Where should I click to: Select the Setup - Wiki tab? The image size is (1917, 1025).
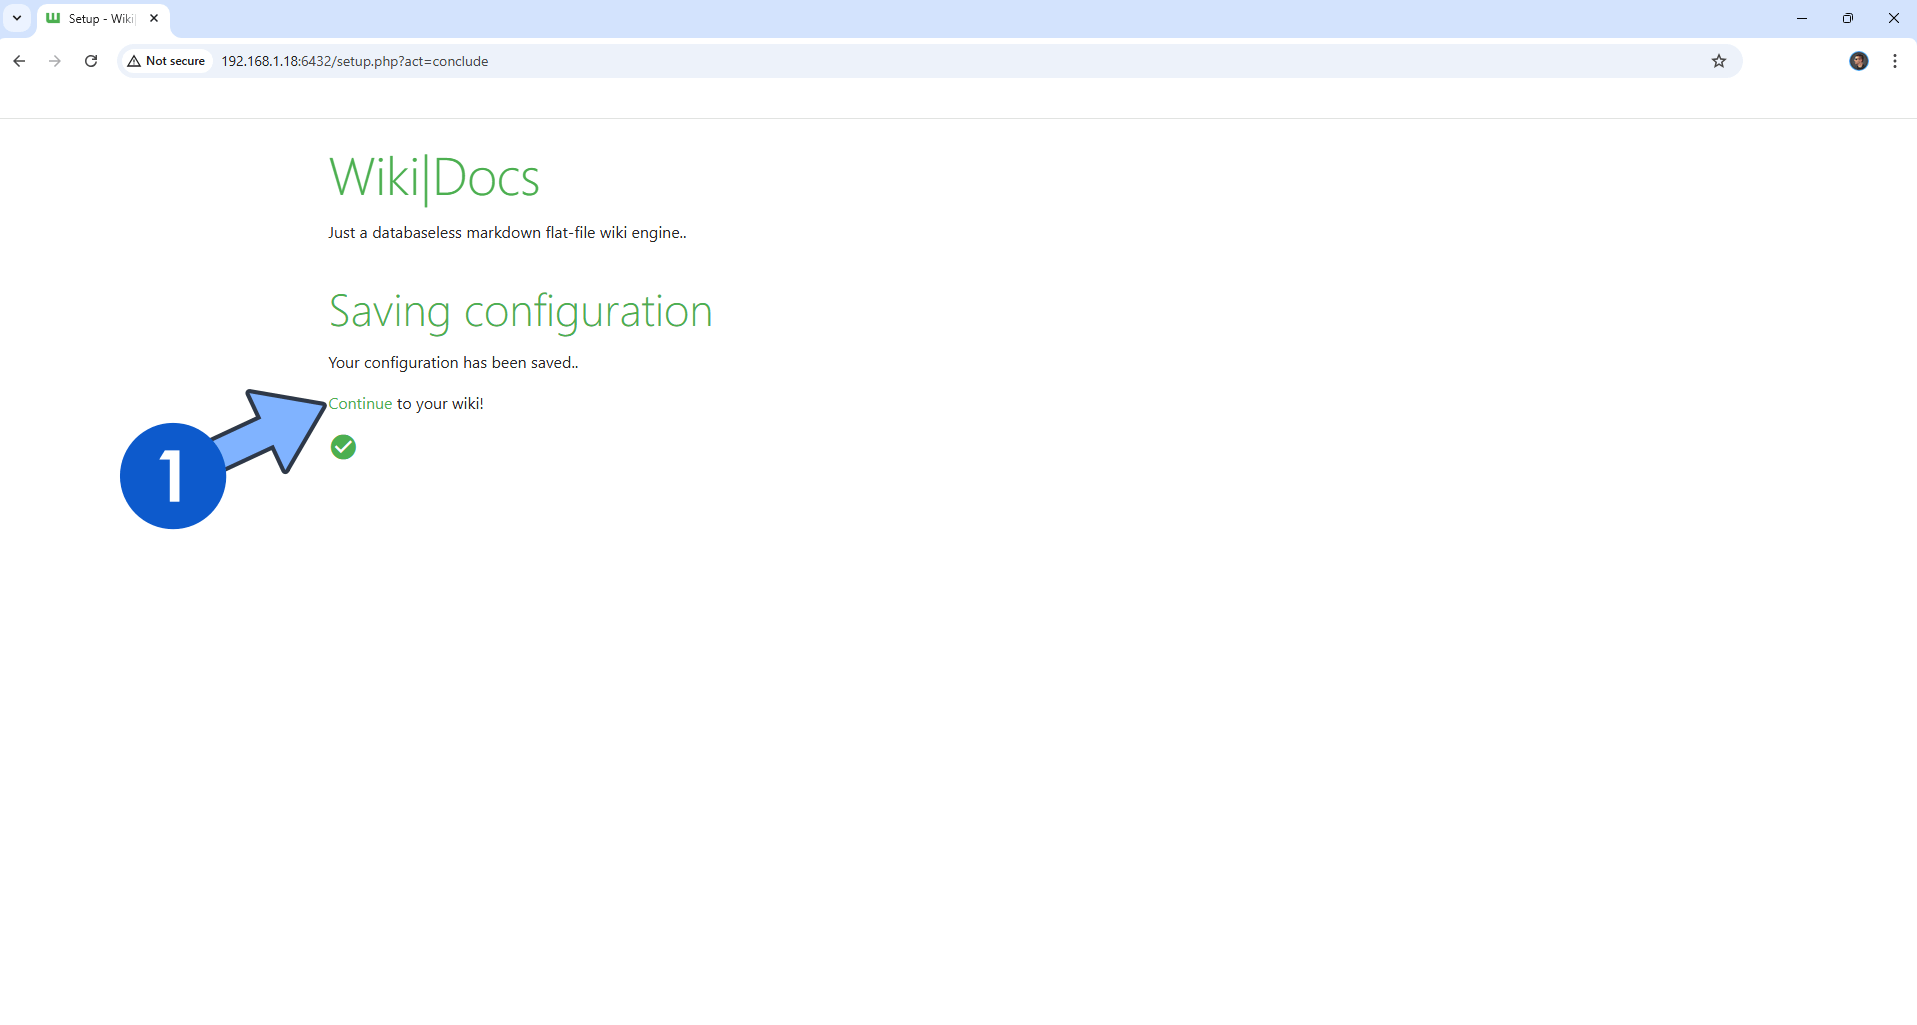click(x=102, y=19)
